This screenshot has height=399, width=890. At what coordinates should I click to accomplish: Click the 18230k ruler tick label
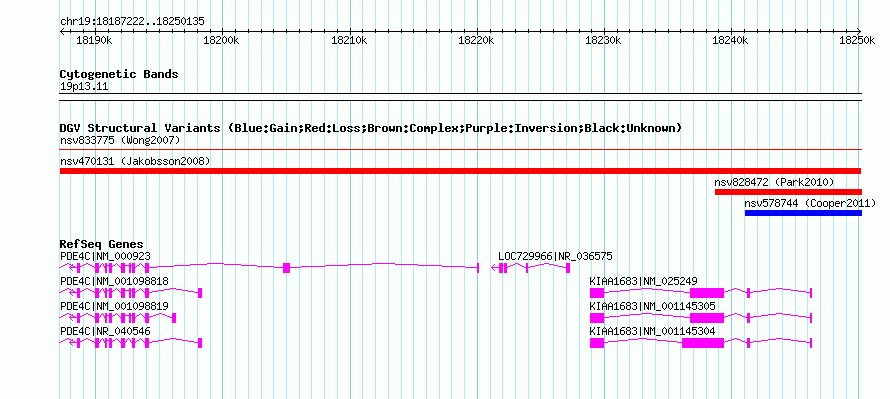coord(603,40)
